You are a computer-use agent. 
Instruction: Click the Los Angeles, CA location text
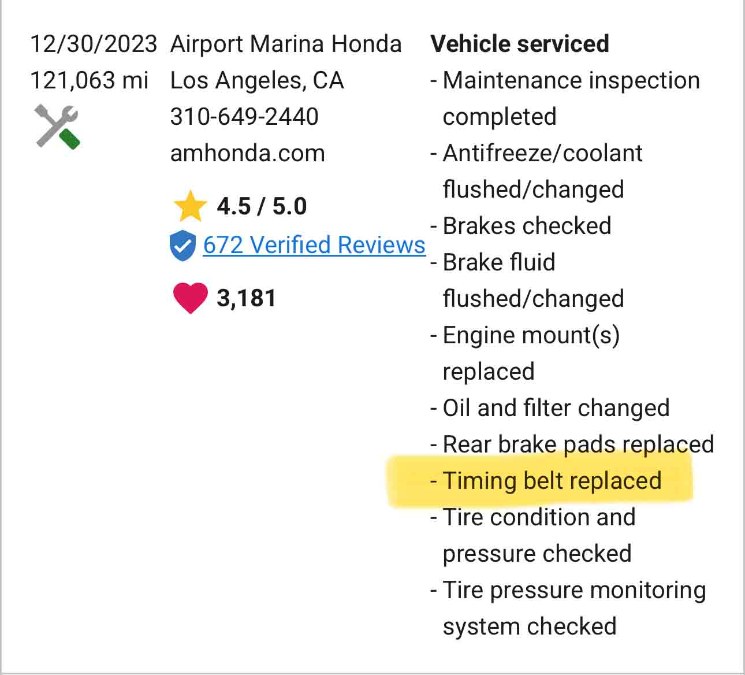257,81
